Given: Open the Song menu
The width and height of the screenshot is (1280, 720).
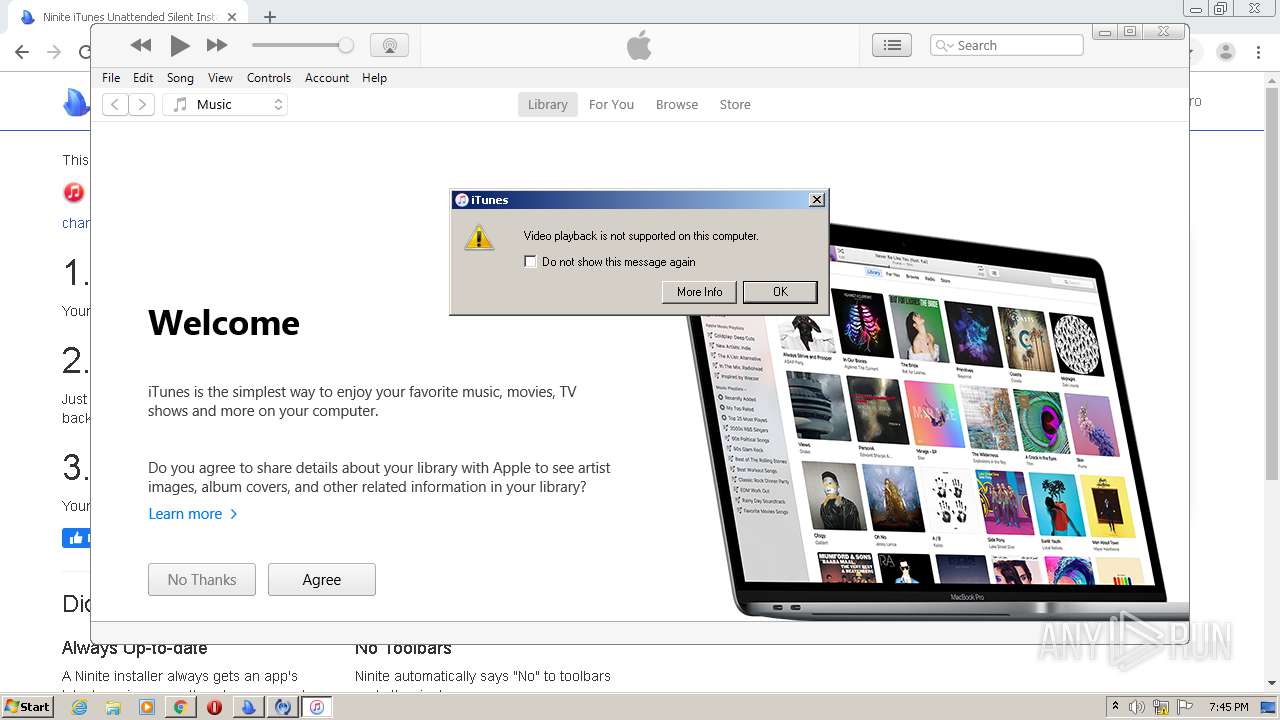Looking at the screenshot, I should click(180, 78).
